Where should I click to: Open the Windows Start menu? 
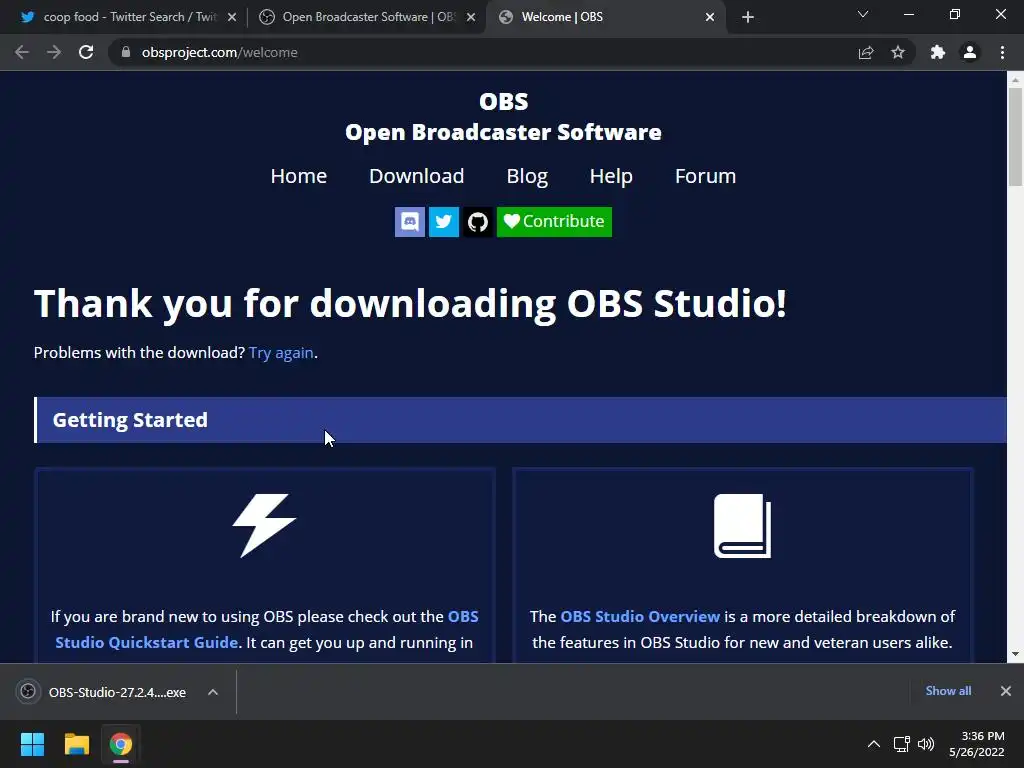tap(32, 744)
